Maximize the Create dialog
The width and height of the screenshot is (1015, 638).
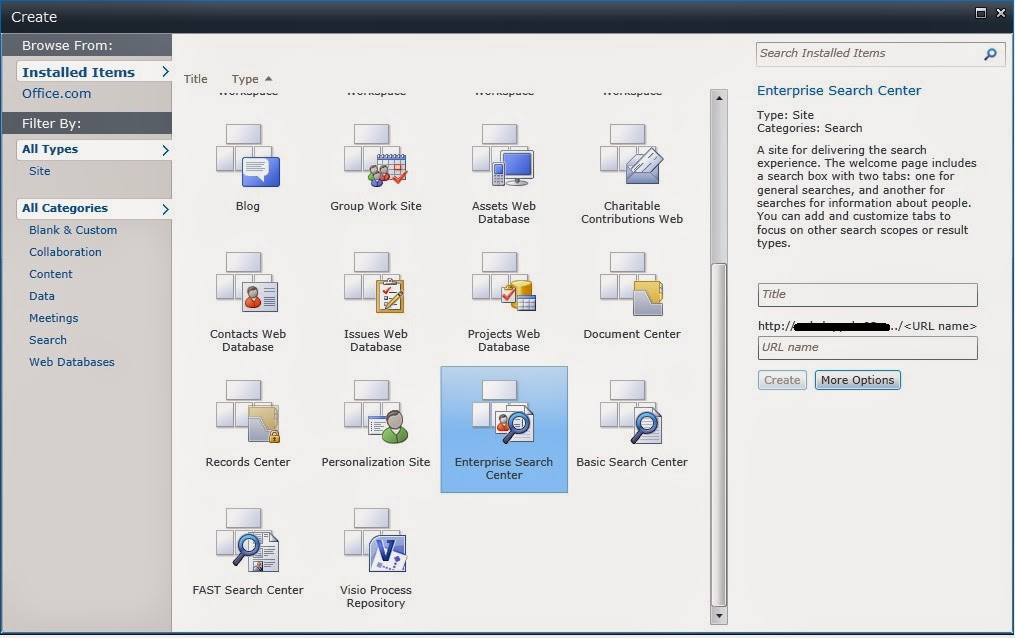click(x=981, y=13)
